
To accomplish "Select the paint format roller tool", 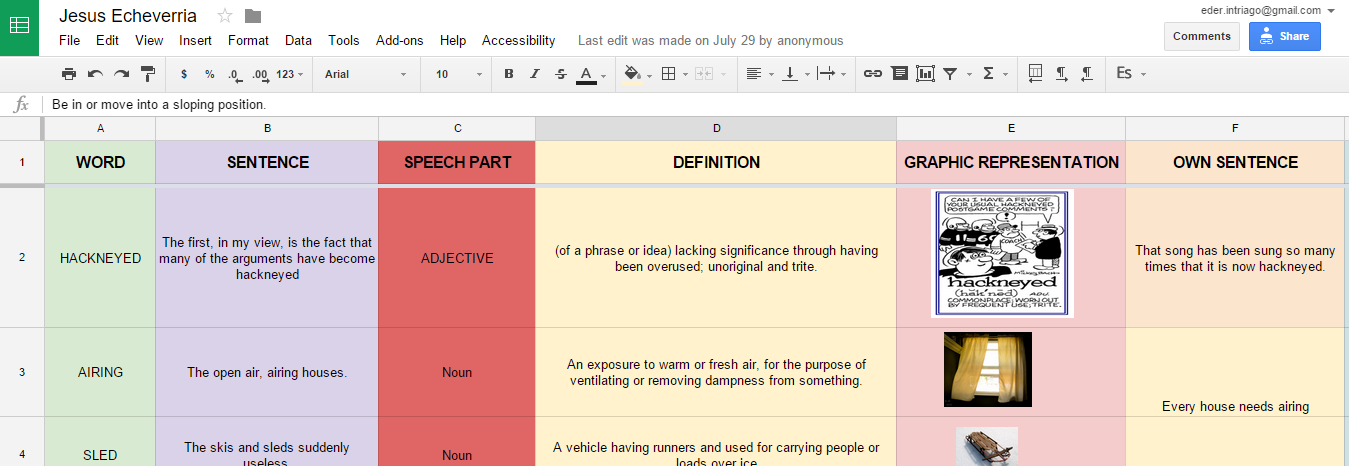I will click(148, 74).
